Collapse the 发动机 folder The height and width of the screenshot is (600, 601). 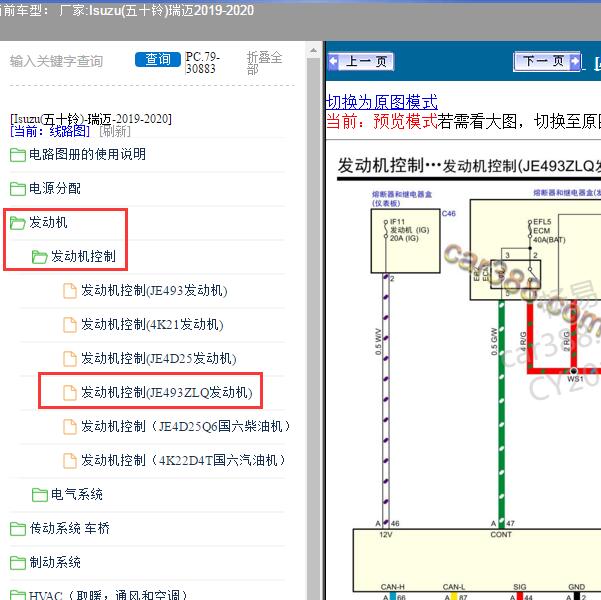point(48,222)
